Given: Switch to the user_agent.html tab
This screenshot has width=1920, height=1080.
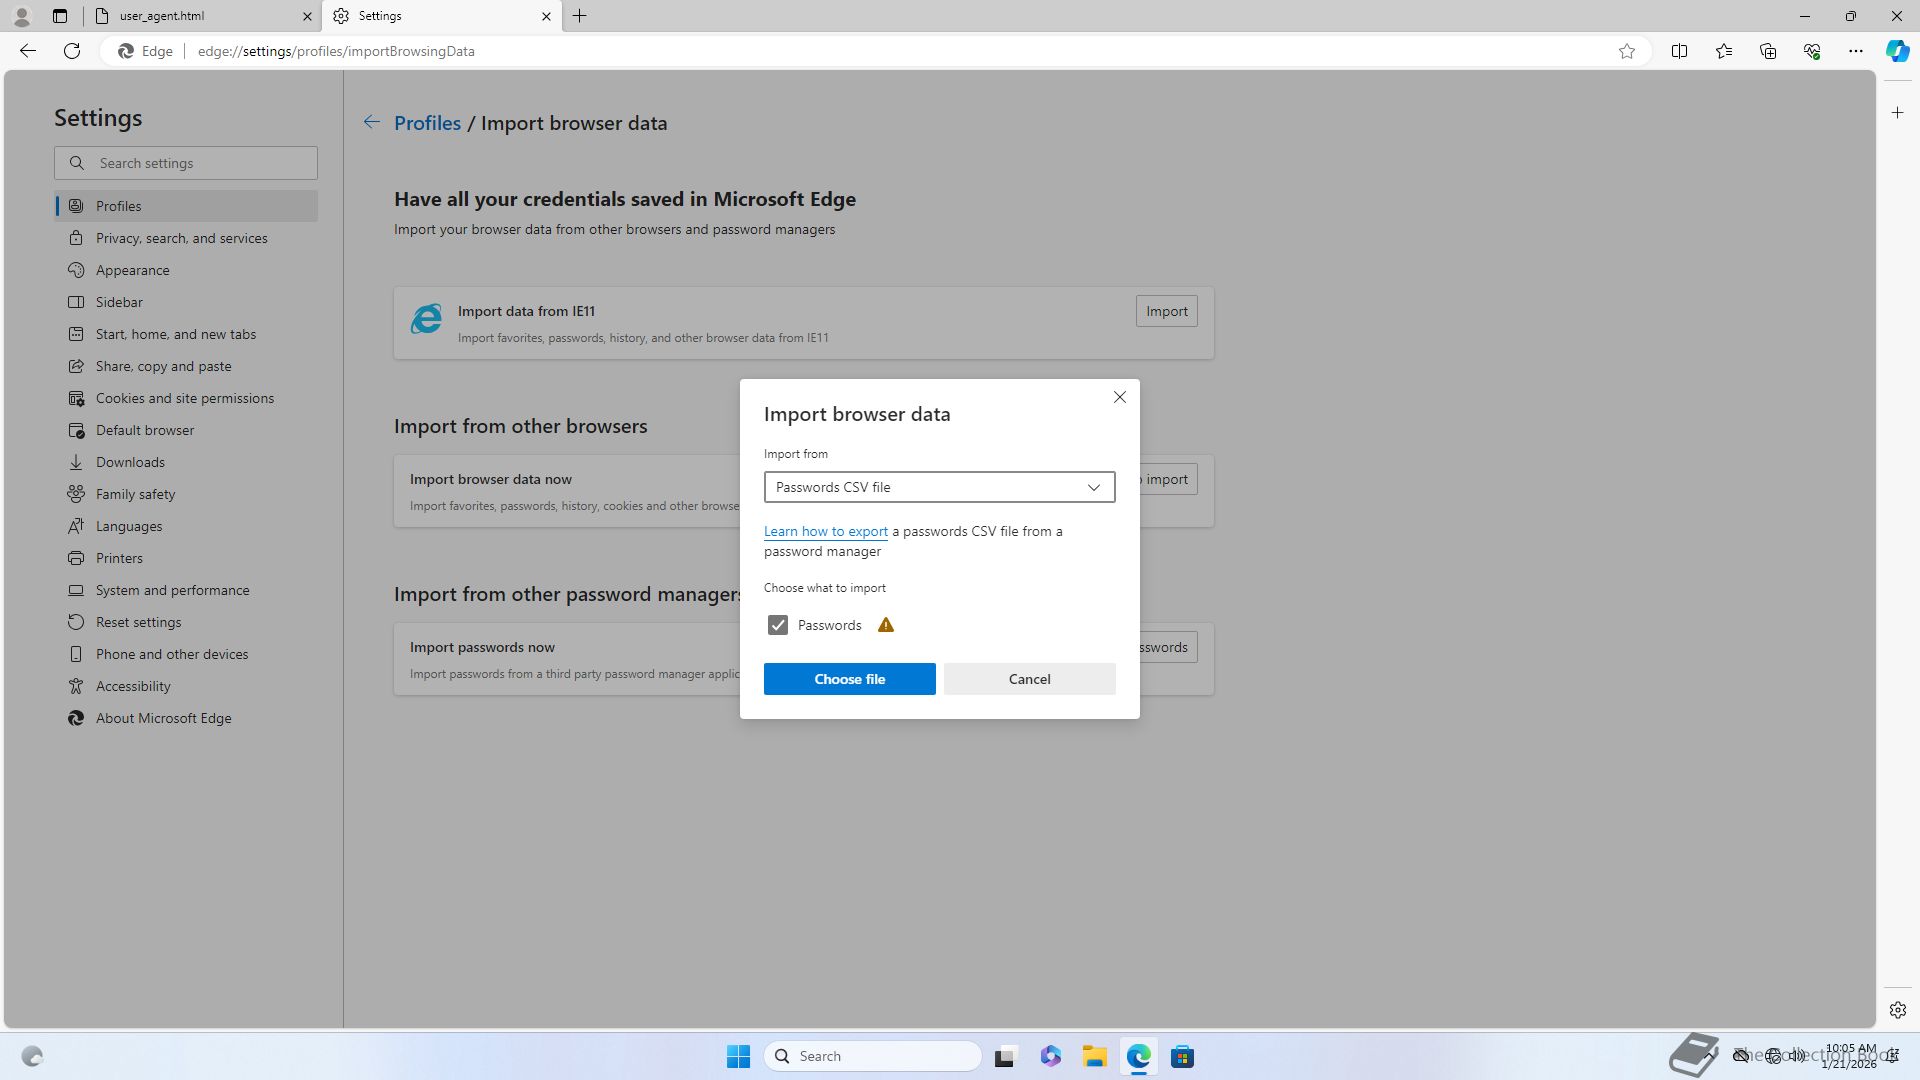Looking at the screenshot, I should coord(200,16).
